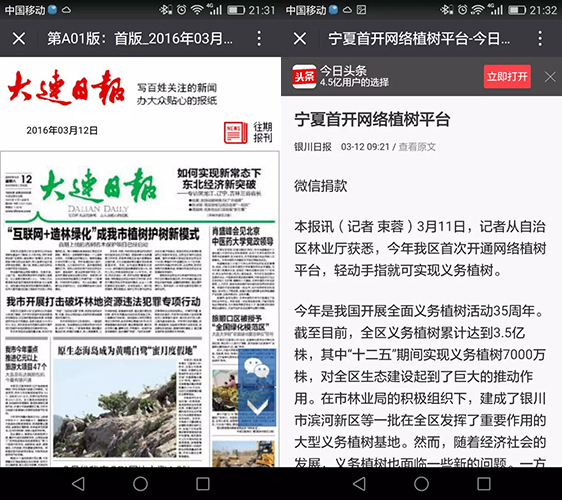
Task: Open the "互联网+造林绿化" headline article
Action: tap(104, 234)
